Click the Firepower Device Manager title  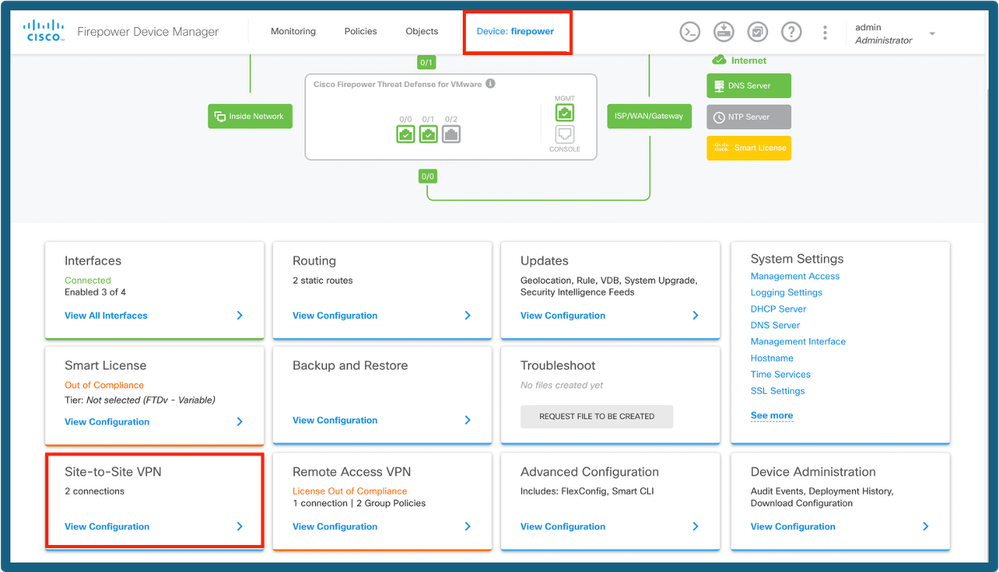(148, 32)
